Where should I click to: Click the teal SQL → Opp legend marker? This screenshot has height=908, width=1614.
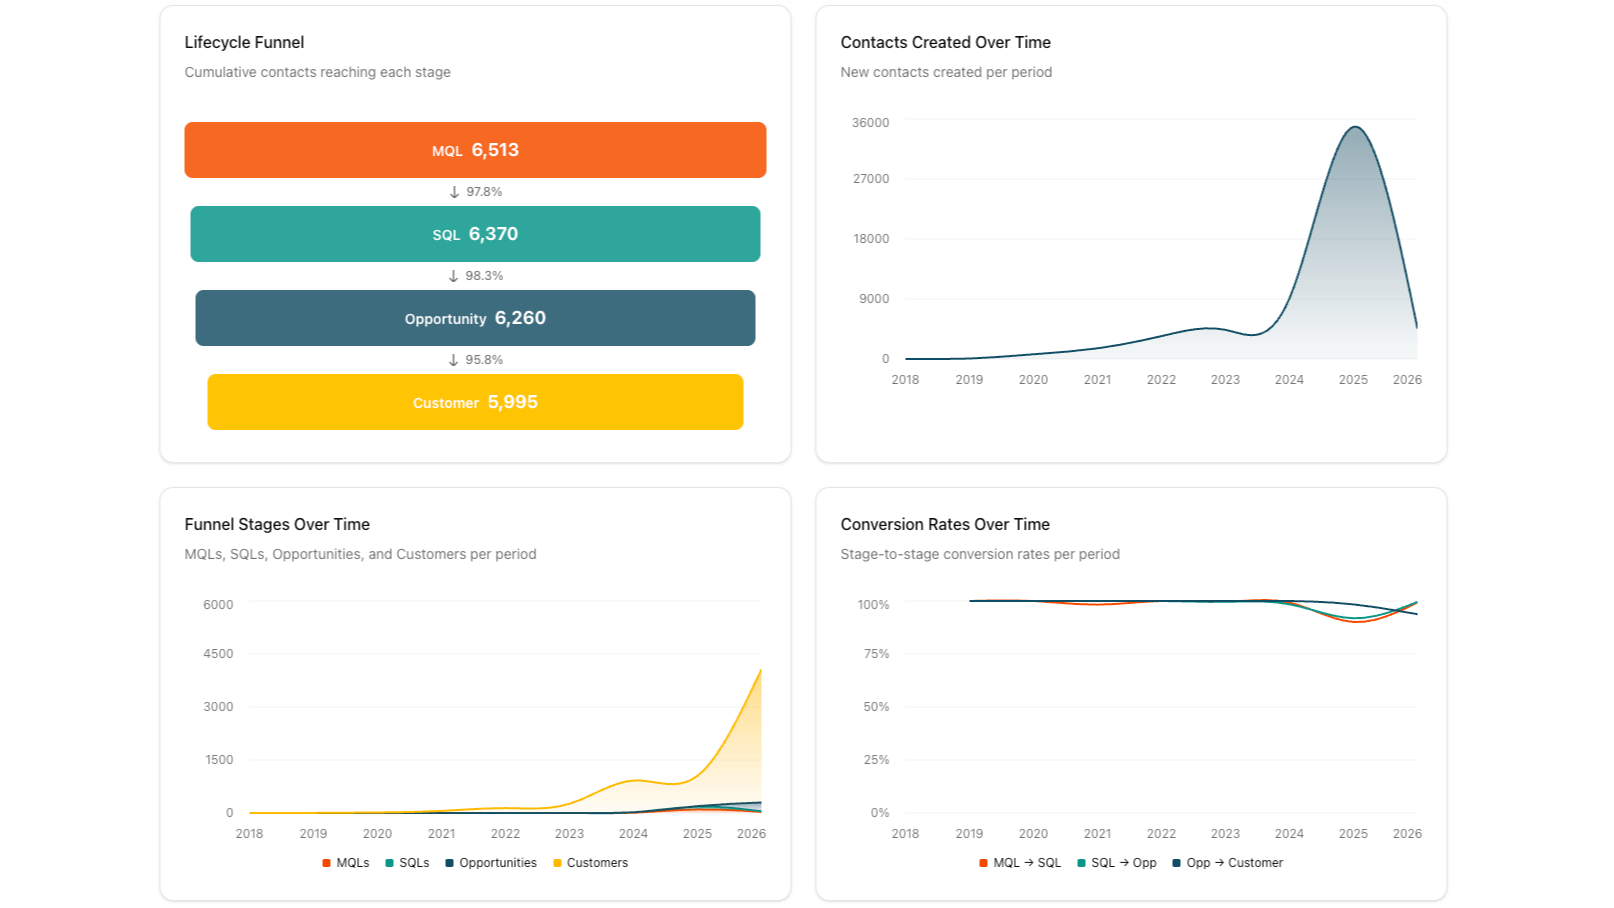point(1081,863)
